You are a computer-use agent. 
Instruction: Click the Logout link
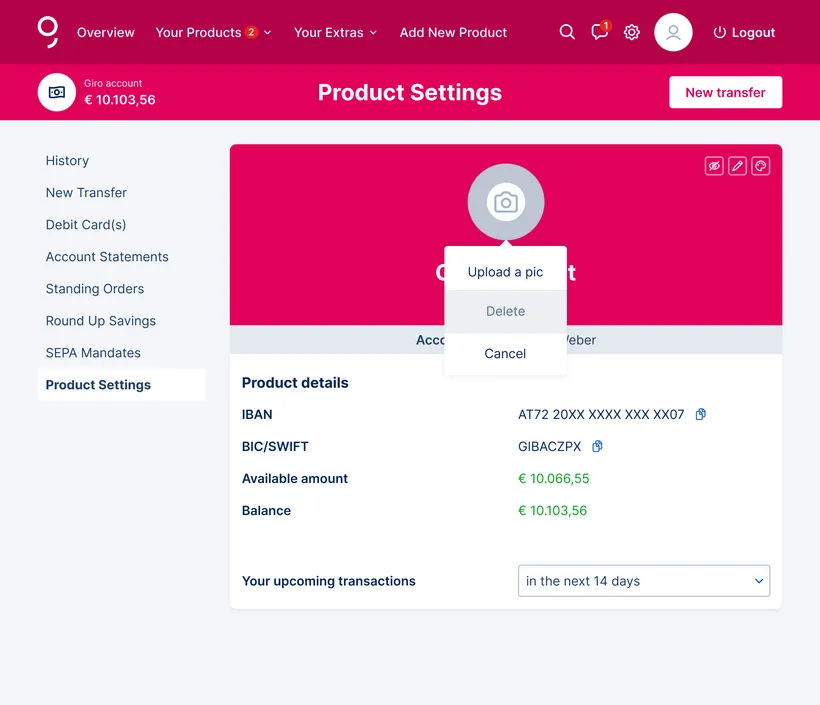[743, 32]
